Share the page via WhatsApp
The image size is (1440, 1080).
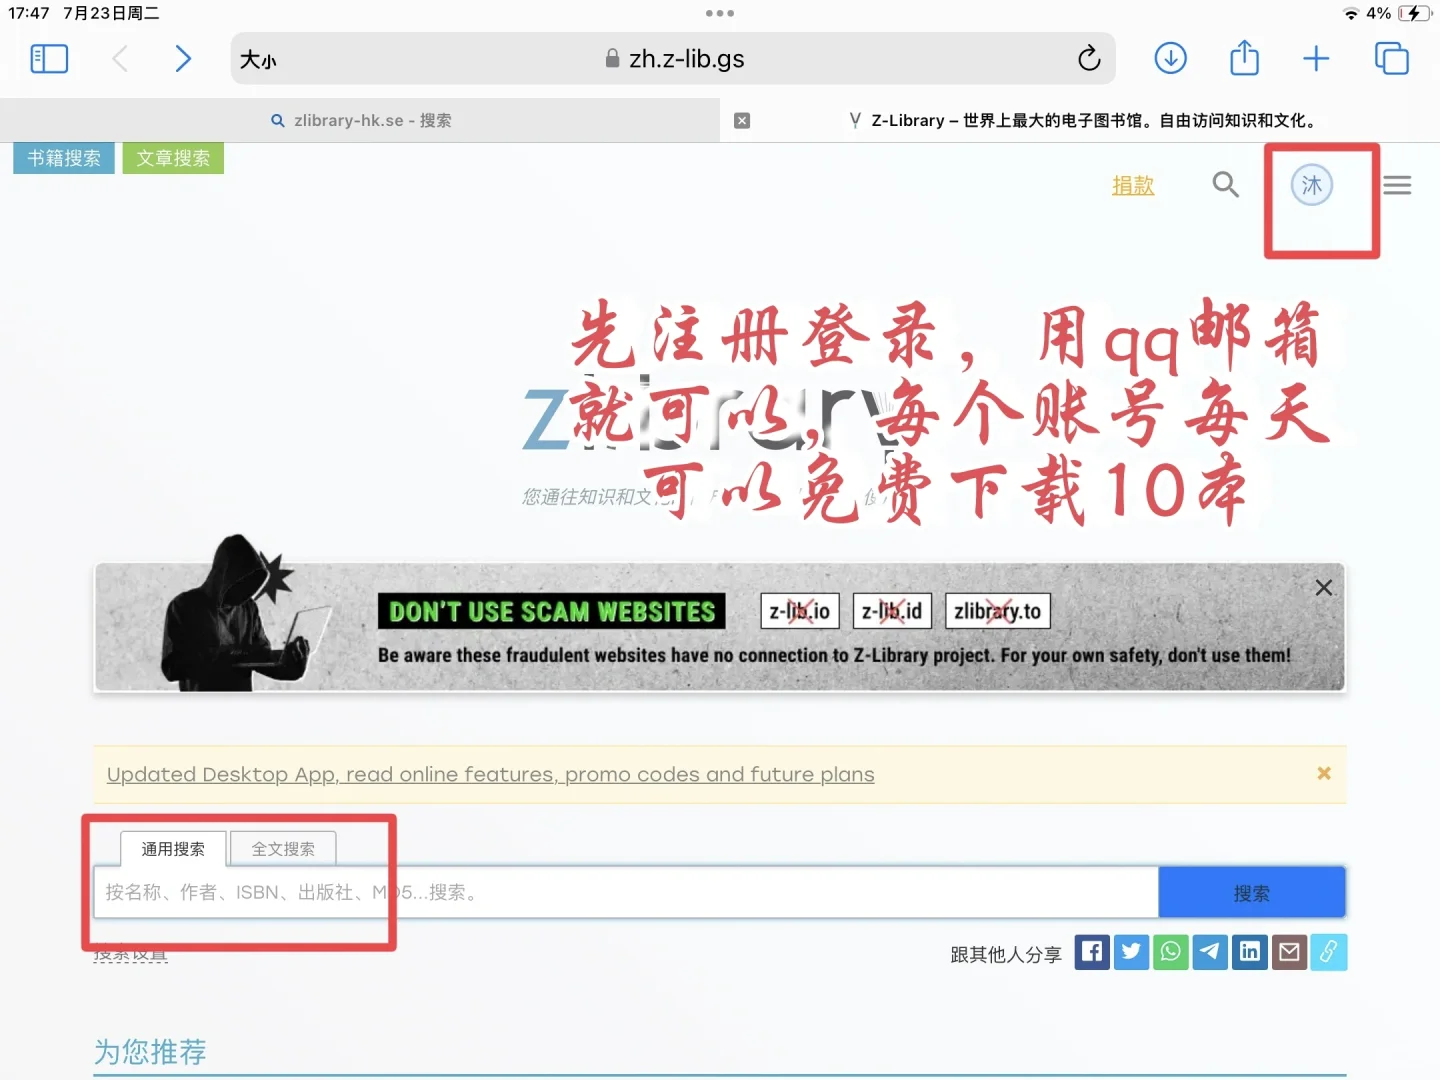click(1171, 952)
